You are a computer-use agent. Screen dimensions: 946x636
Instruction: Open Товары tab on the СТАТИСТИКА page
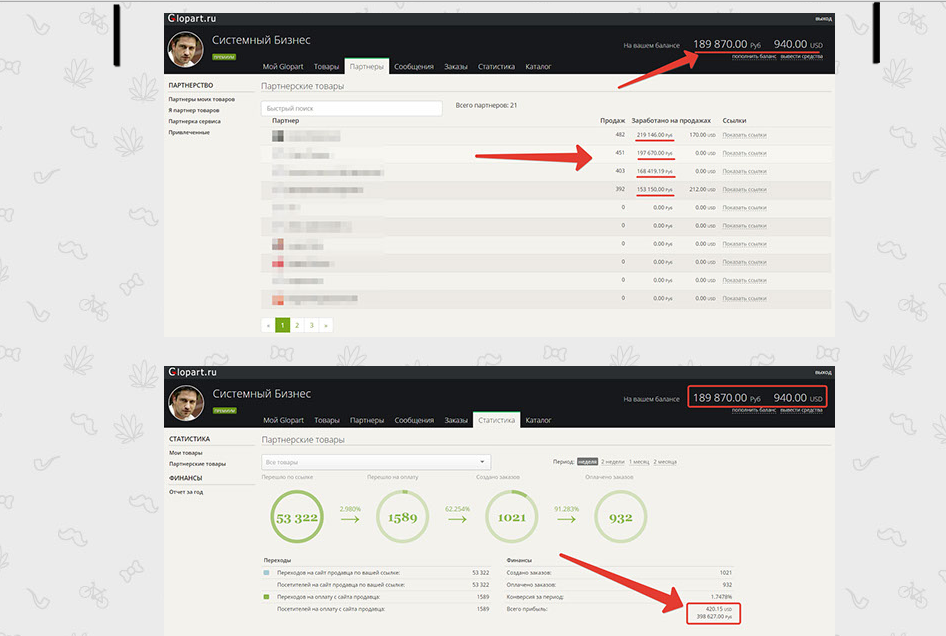point(327,420)
